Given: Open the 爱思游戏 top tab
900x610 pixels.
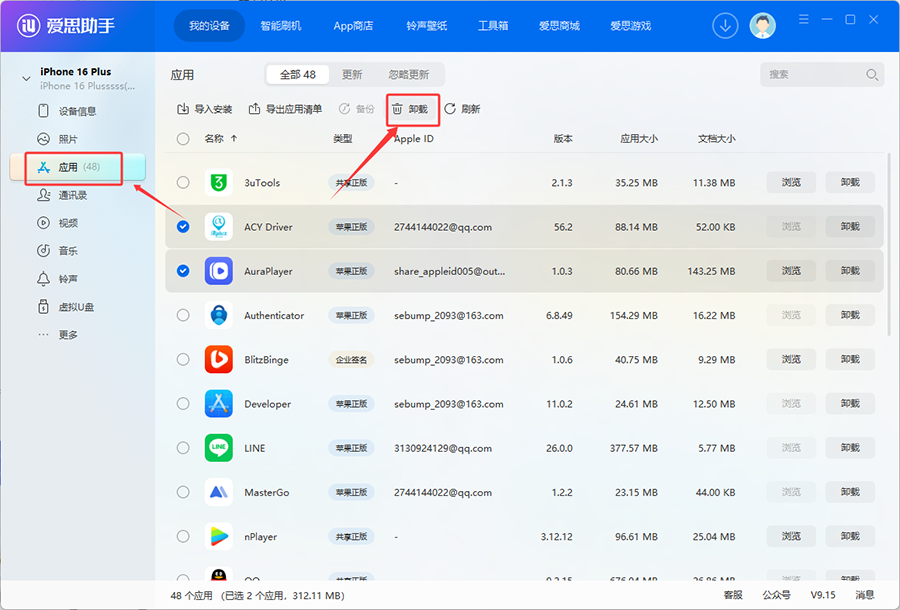Looking at the screenshot, I should coord(630,26).
